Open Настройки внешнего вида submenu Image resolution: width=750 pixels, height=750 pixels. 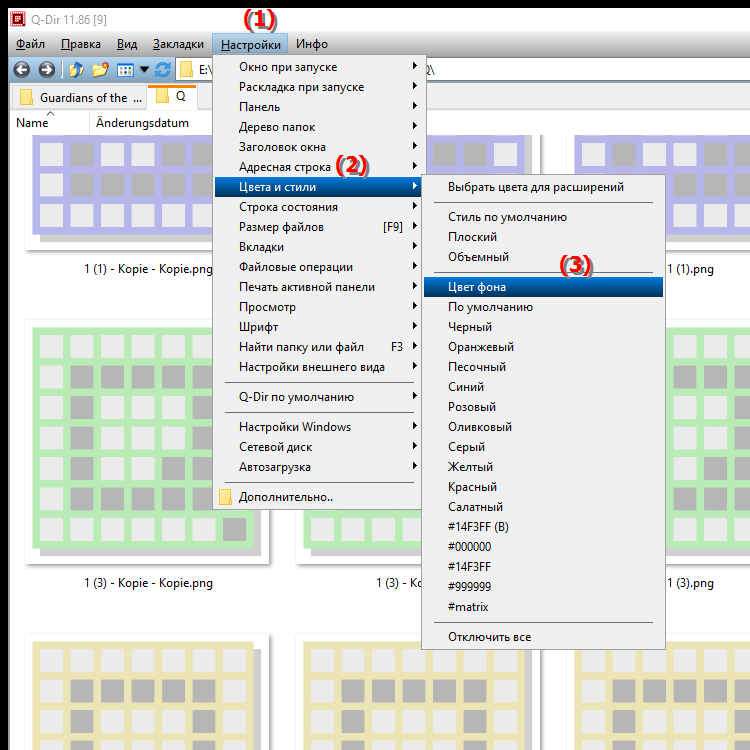318,367
